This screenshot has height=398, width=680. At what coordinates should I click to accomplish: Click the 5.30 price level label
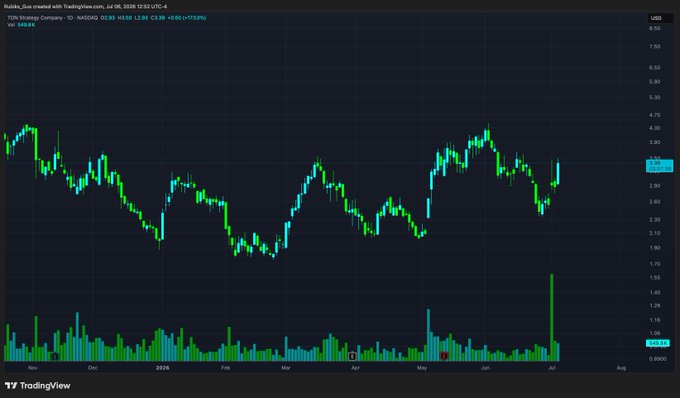654,98
